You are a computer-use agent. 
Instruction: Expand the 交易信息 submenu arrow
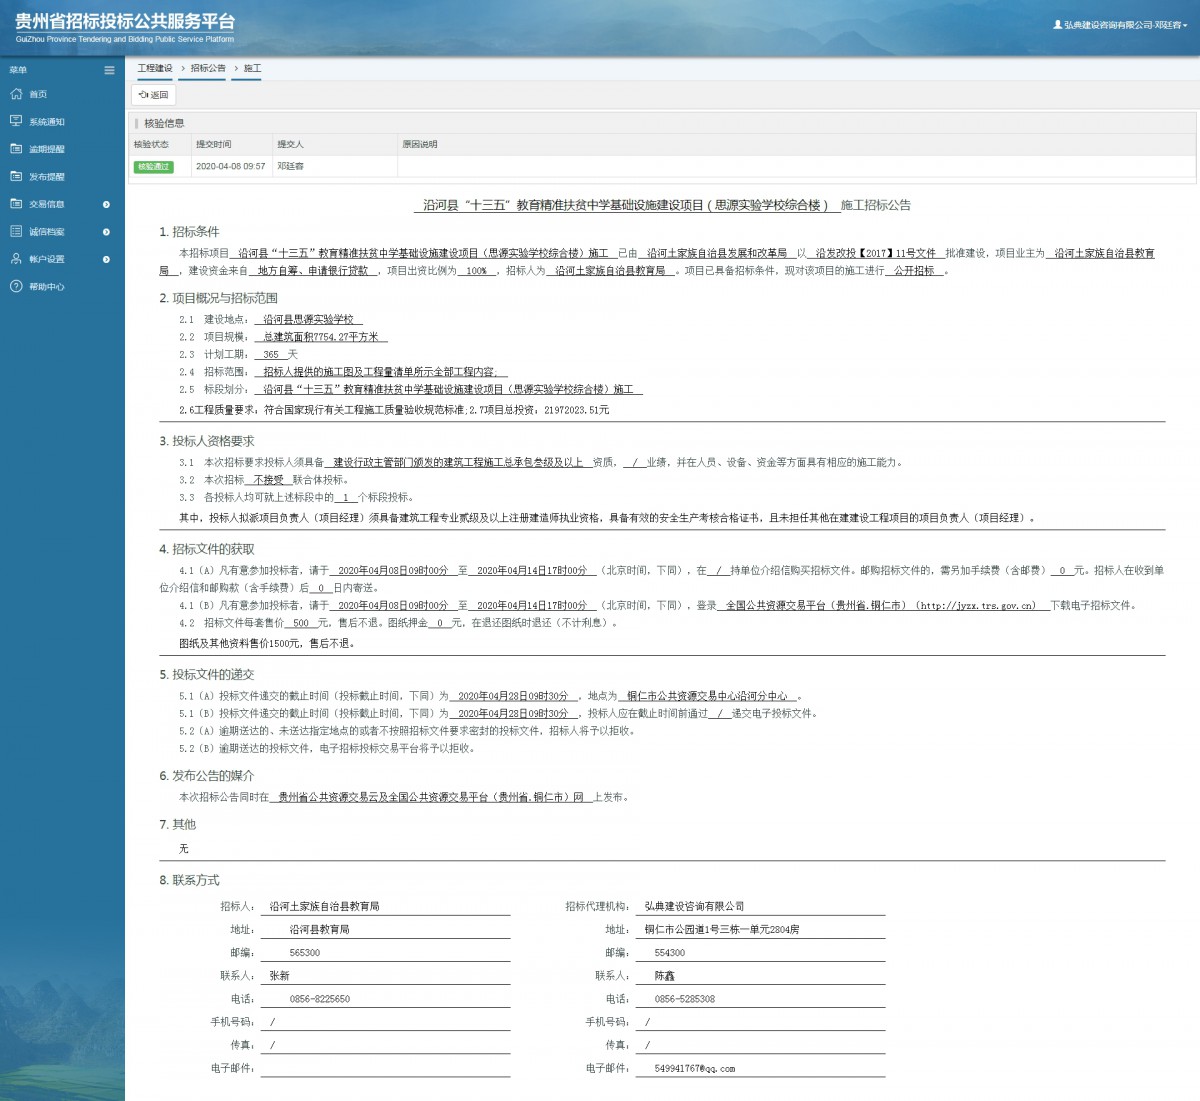(x=106, y=205)
